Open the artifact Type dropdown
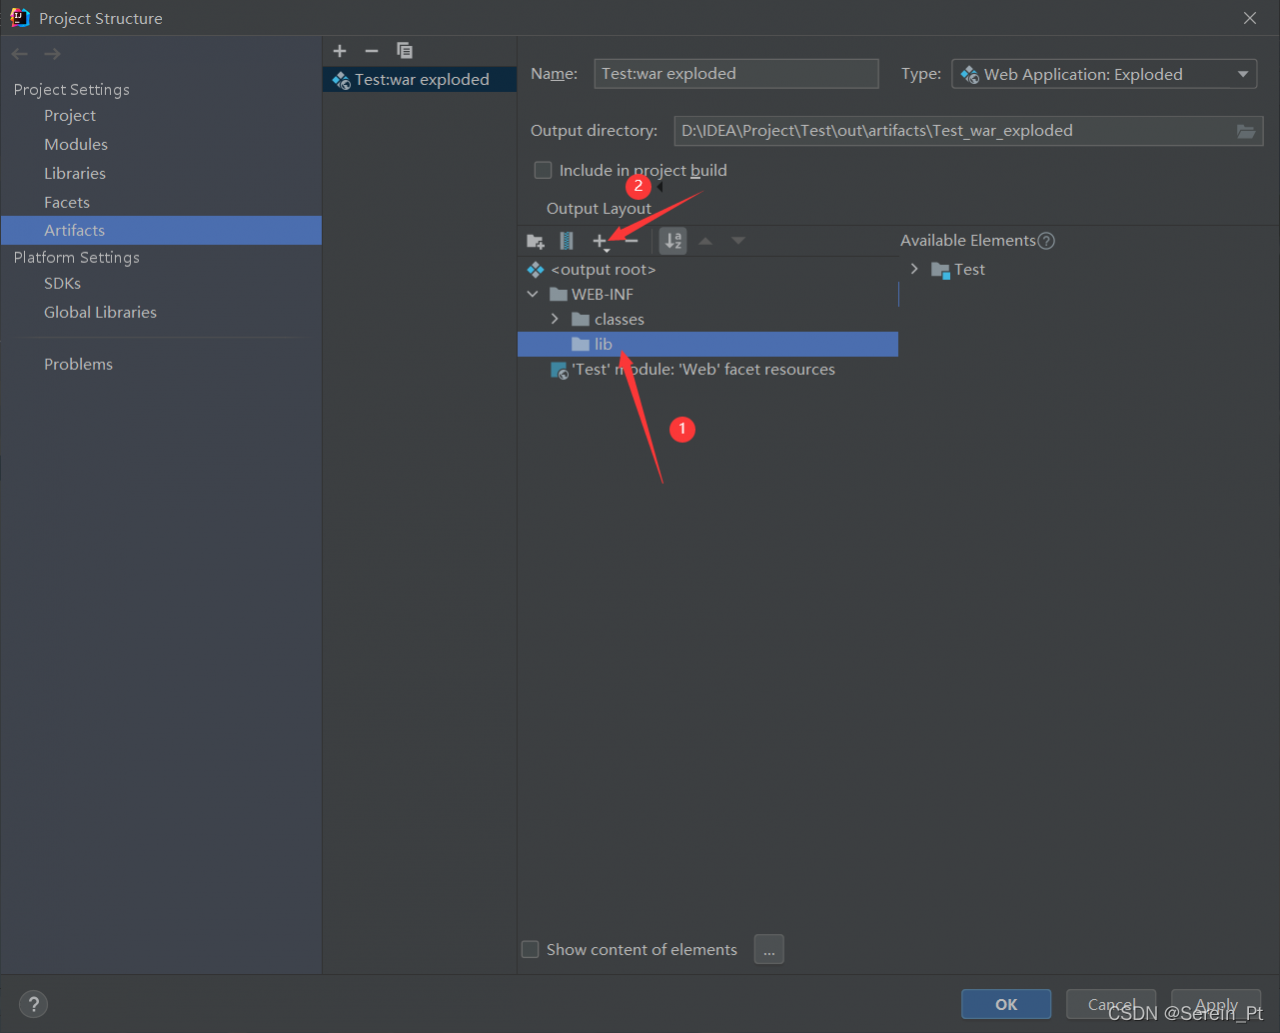The image size is (1280, 1033). click(1104, 74)
